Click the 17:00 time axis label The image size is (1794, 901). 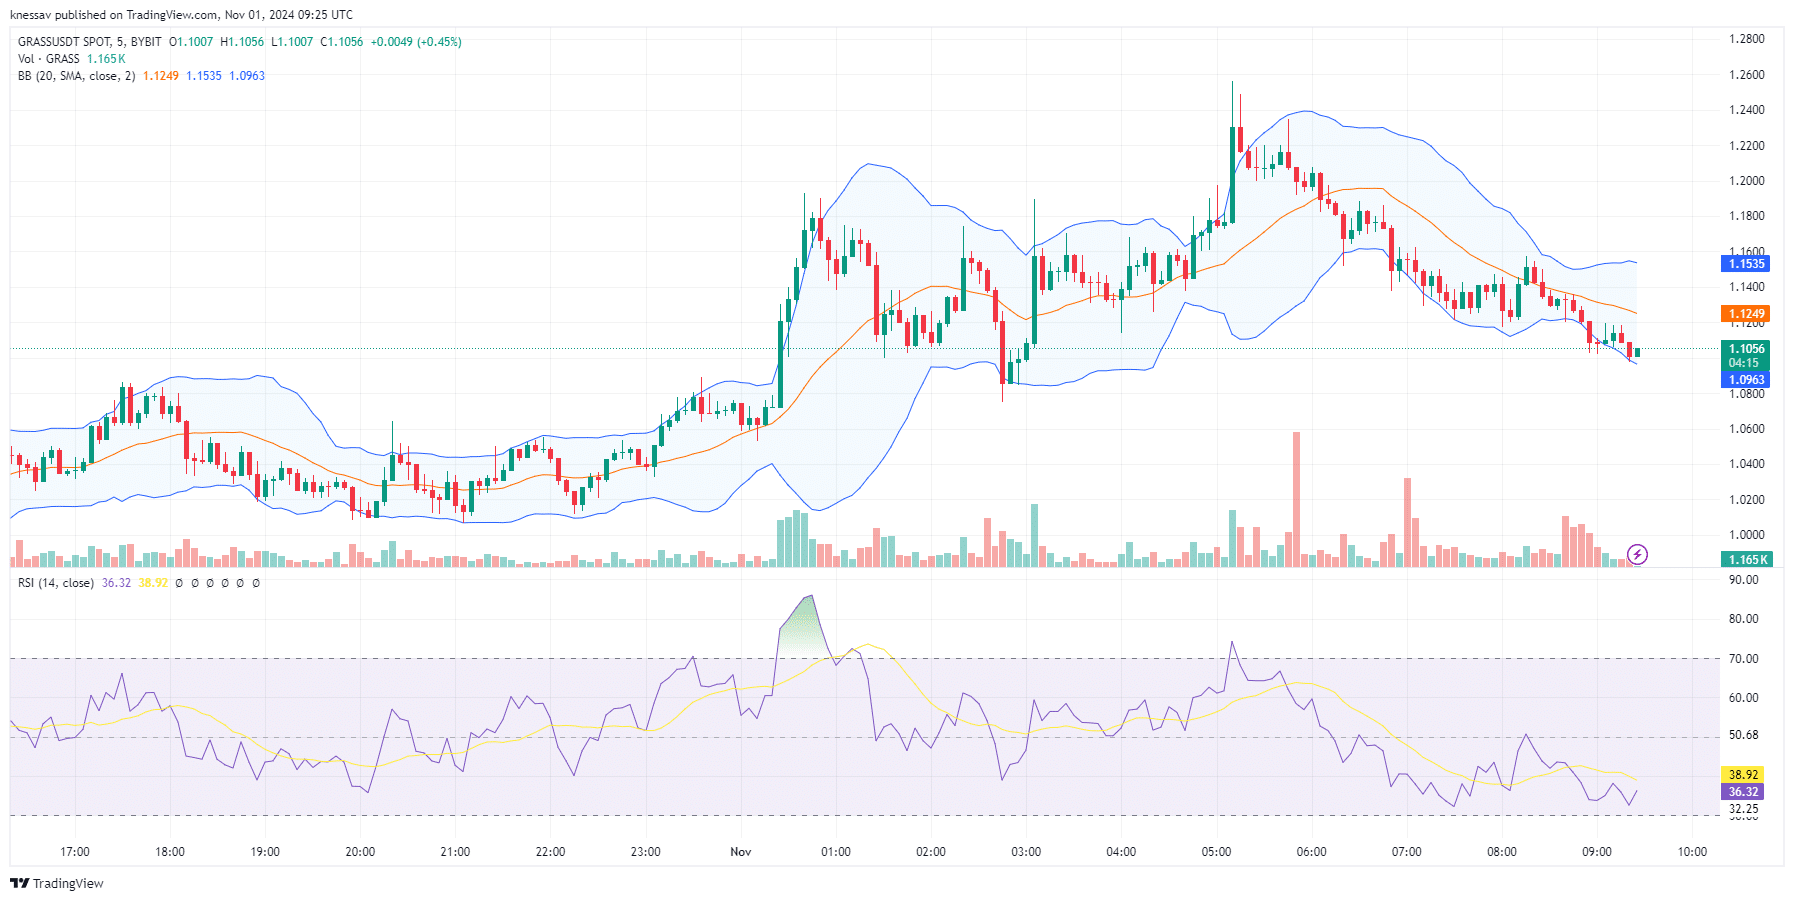pyautogui.click(x=75, y=852)
